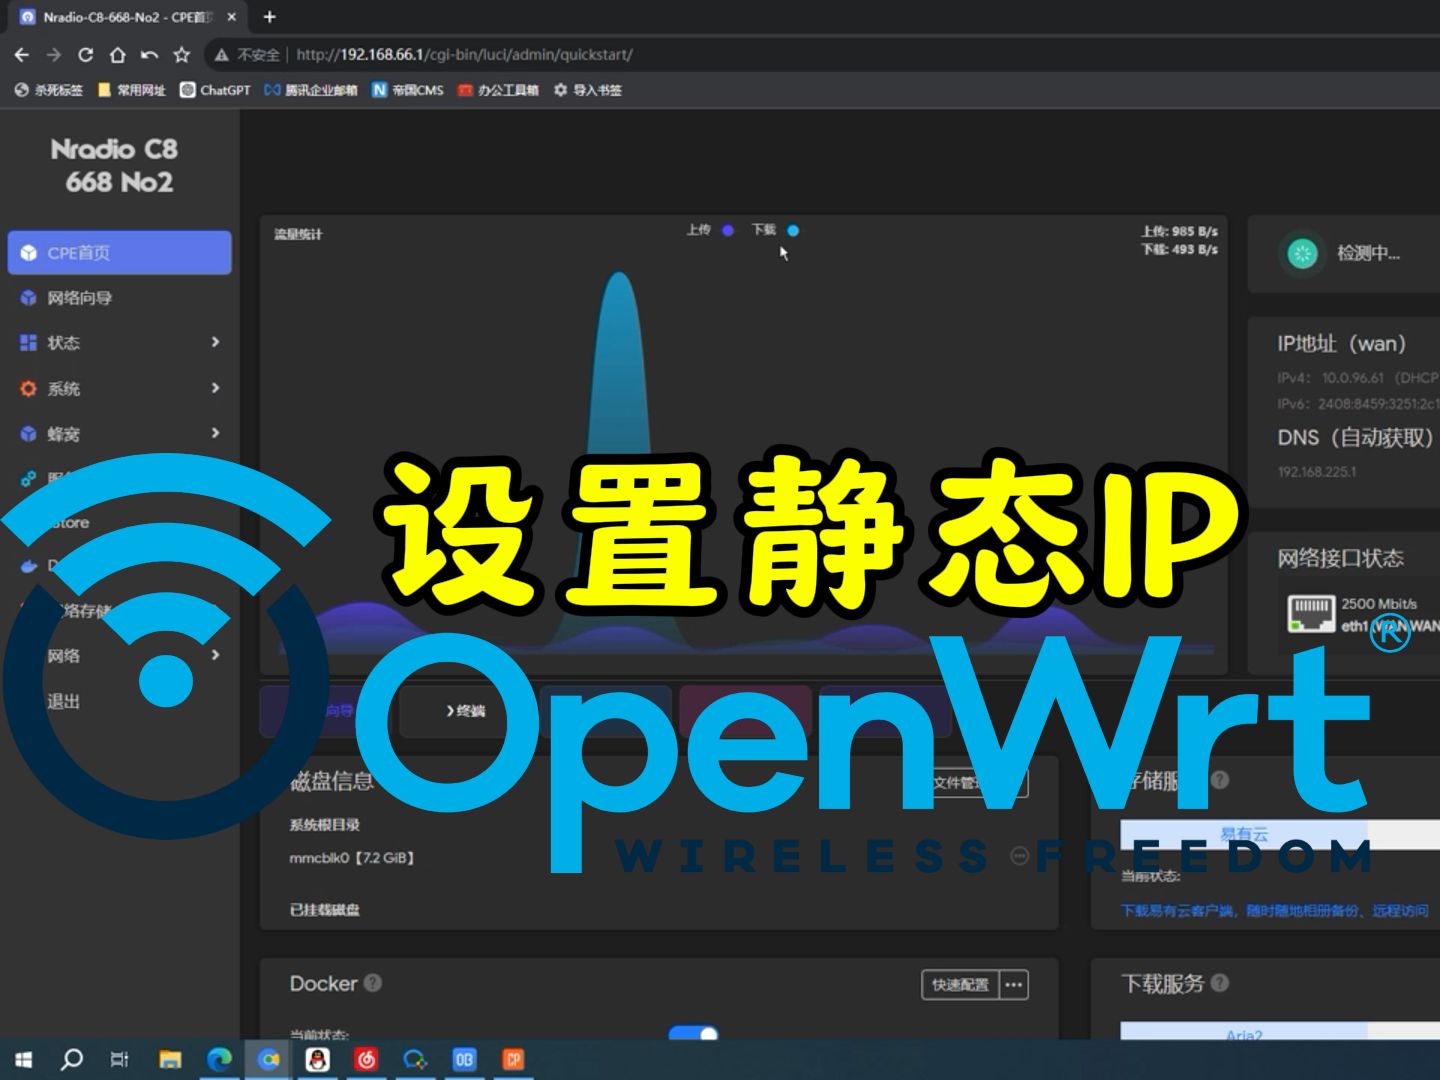Launch Microsoft Edge from the taskbar

[219, 1059]
